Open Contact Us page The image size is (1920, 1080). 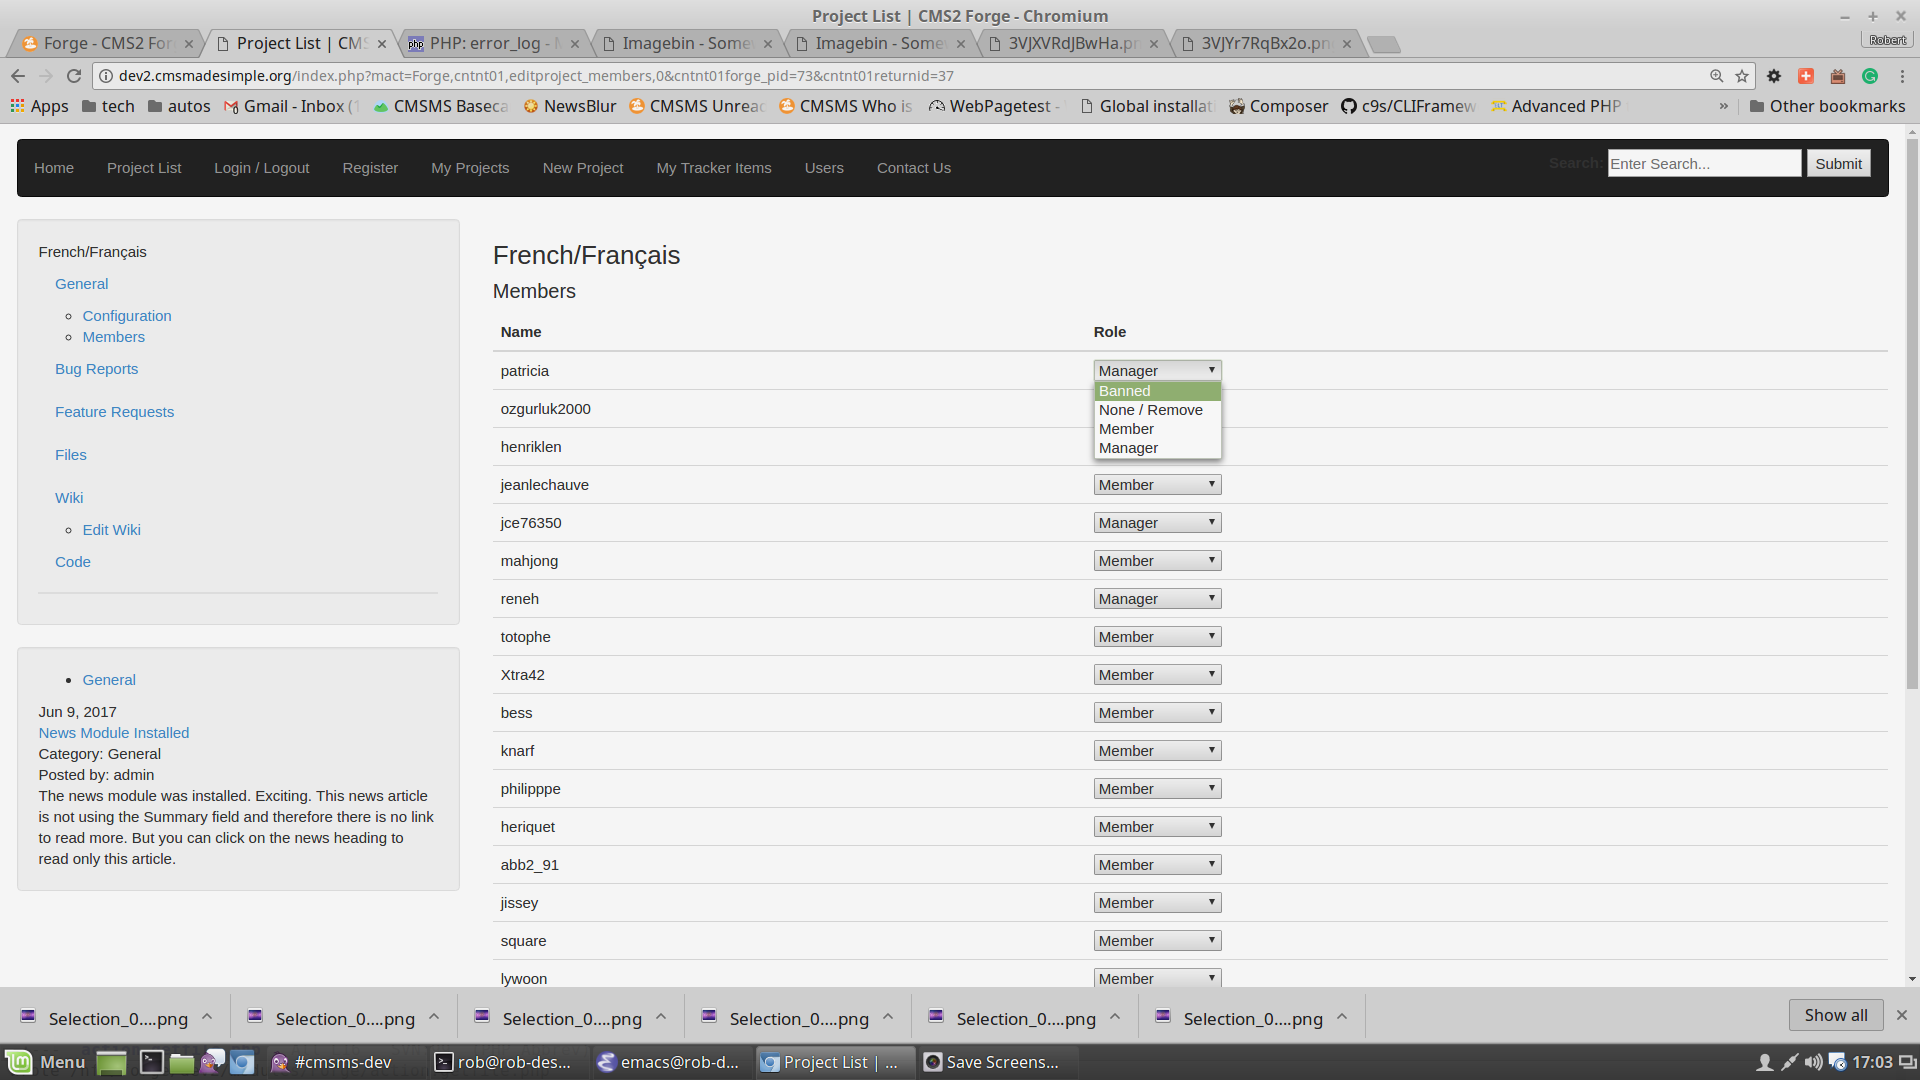(x=914, y=168)
